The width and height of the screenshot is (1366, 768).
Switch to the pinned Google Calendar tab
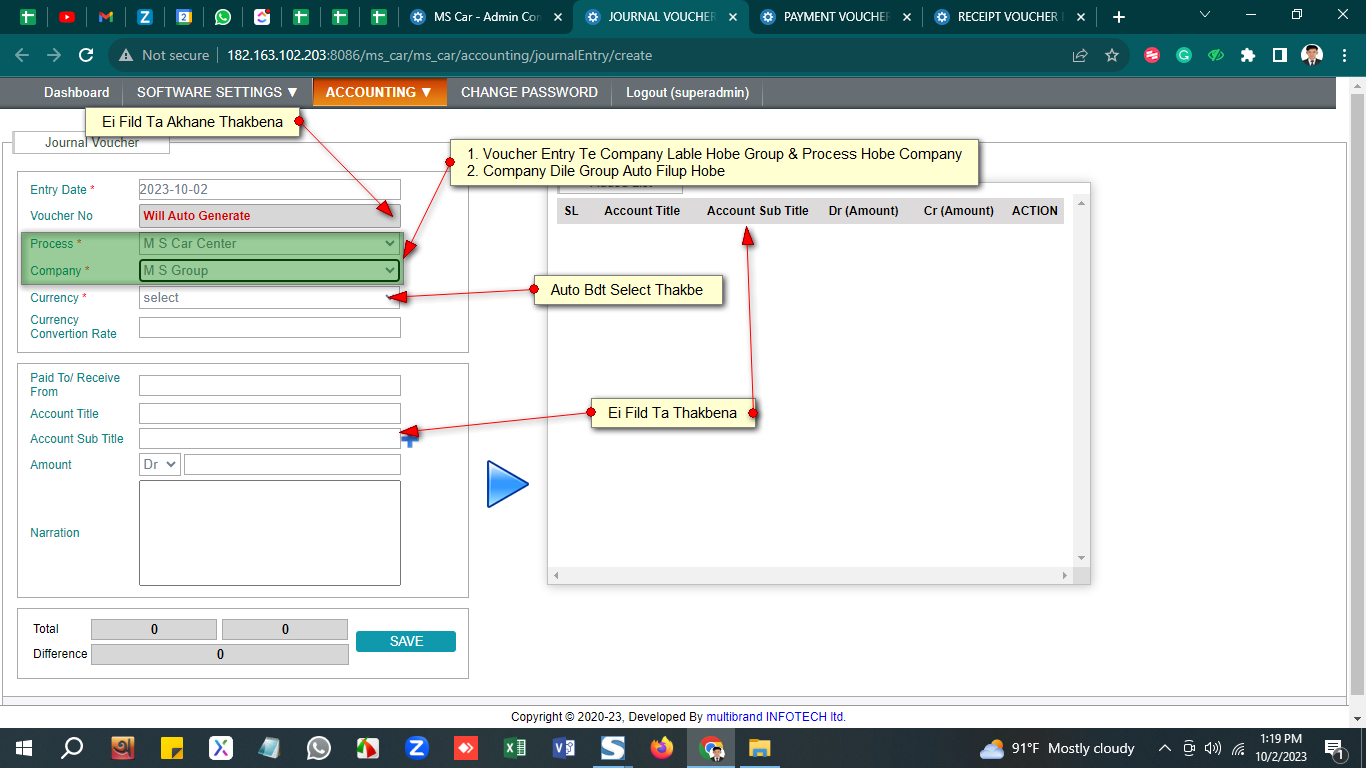click(184, 17)
